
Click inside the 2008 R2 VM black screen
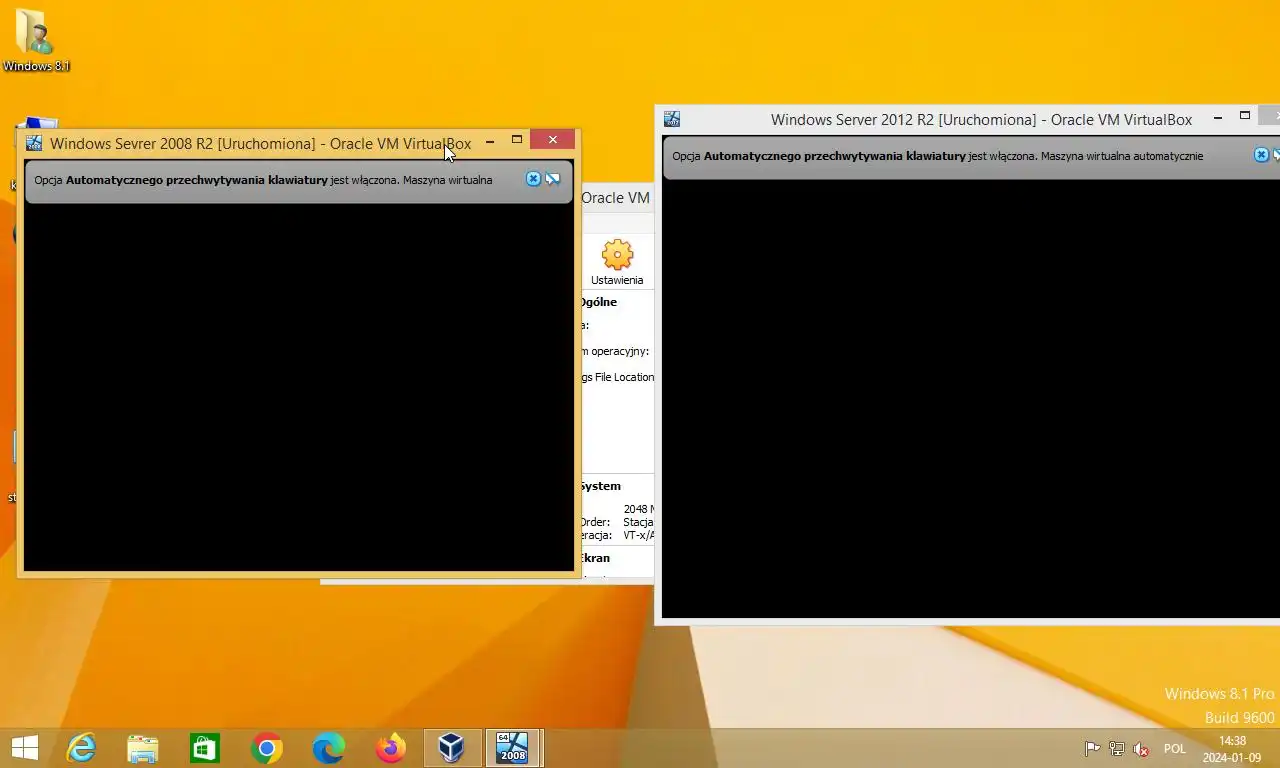pyautogui.click(x=298, y=387)
